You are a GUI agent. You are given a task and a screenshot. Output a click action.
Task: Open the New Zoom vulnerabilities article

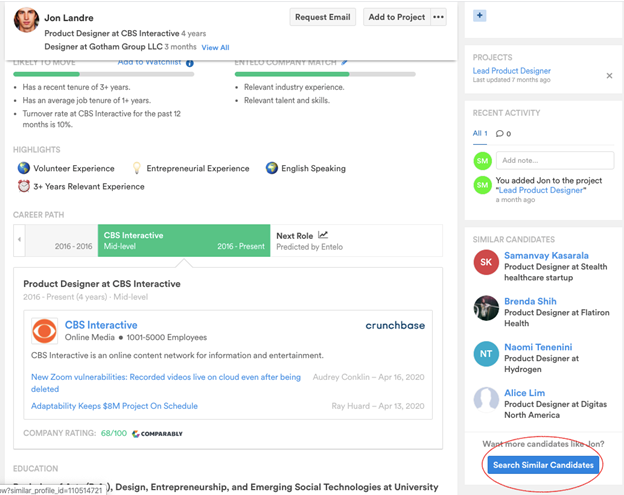(x=166, y=383)
